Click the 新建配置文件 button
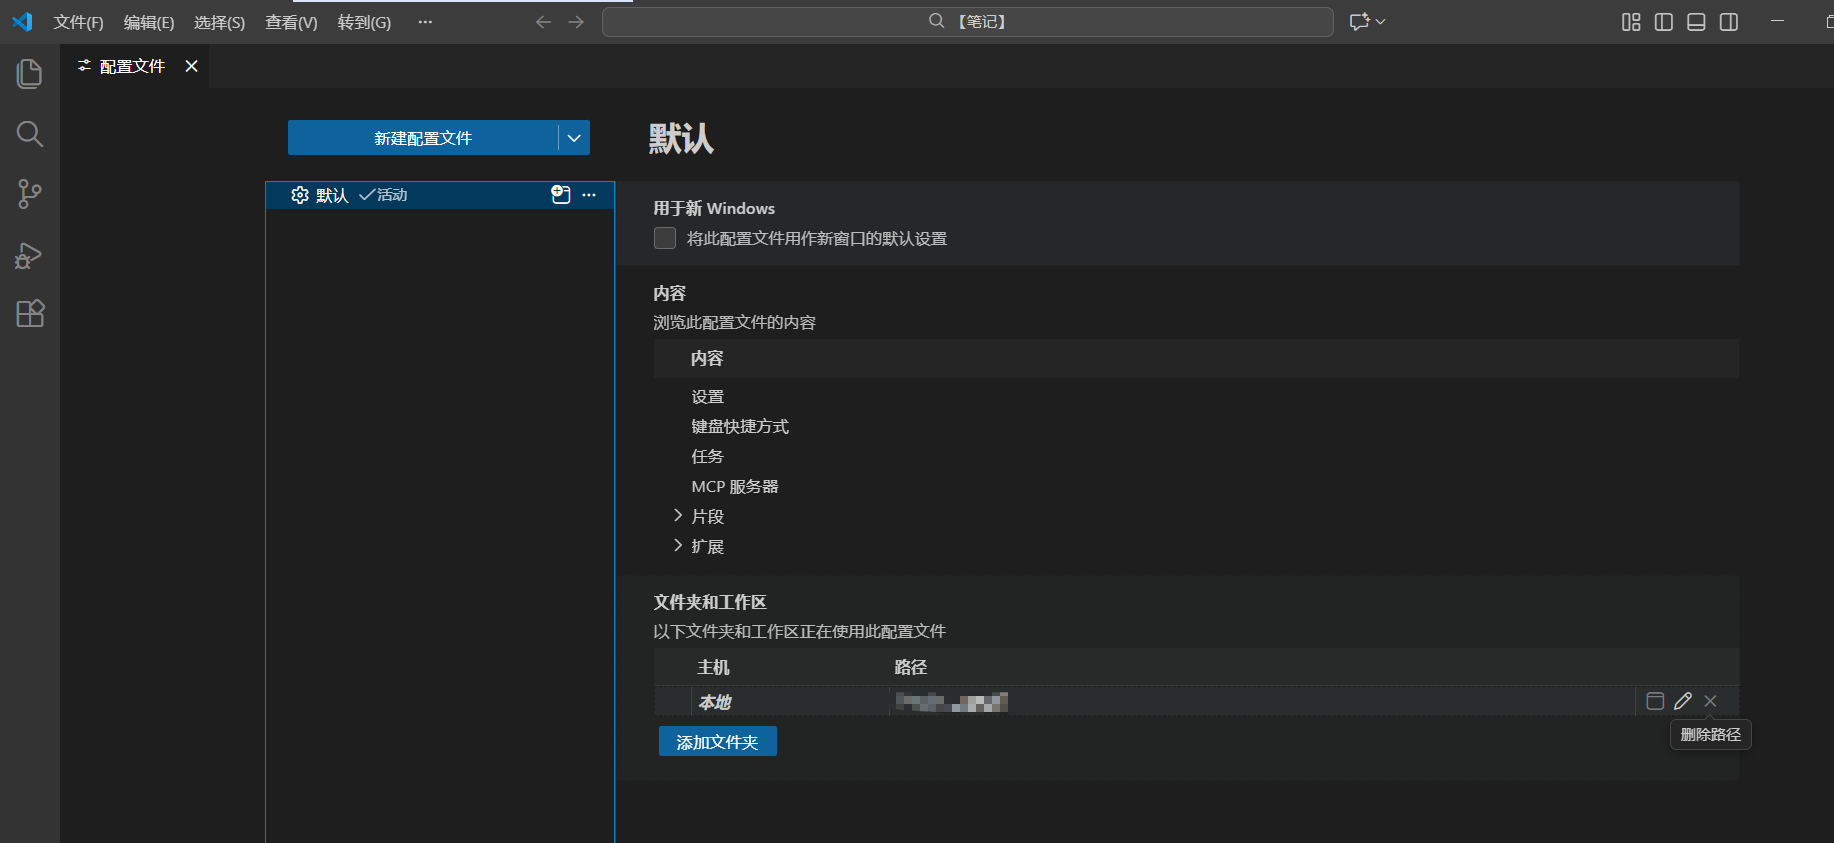The image size is (1834, 843). pyautogui.click(x=423, y=138)
